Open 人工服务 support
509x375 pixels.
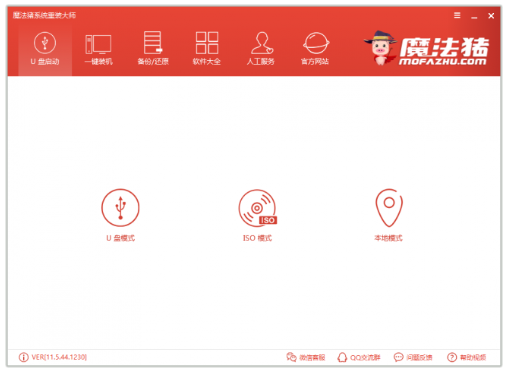[261, 49]
